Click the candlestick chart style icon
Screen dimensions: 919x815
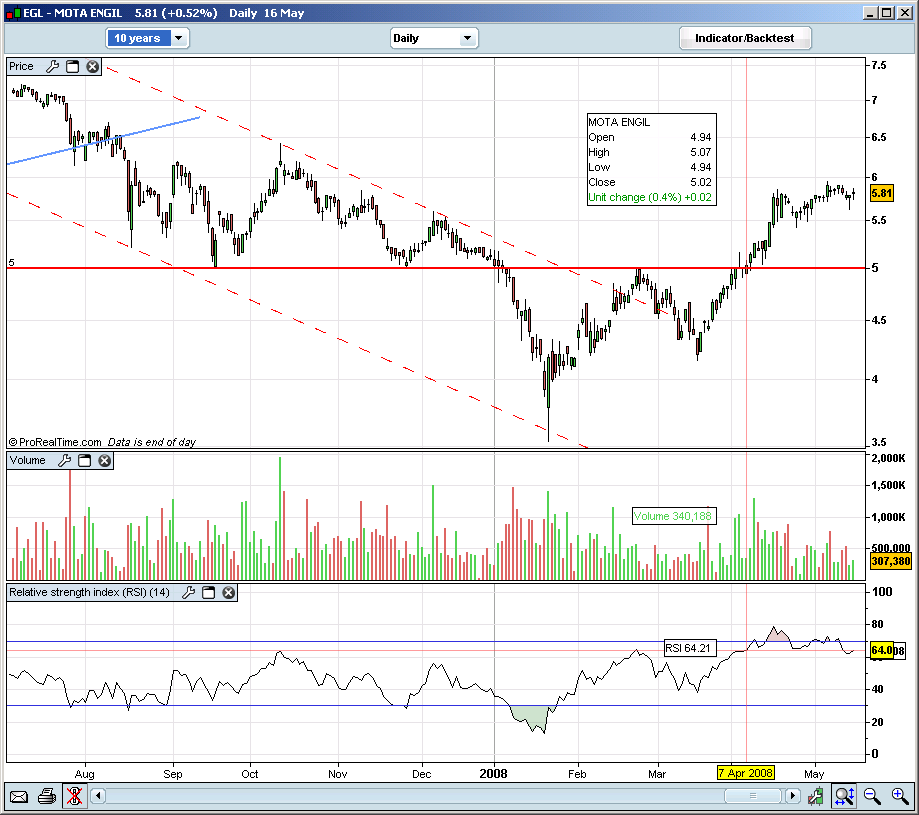point(815,796)
